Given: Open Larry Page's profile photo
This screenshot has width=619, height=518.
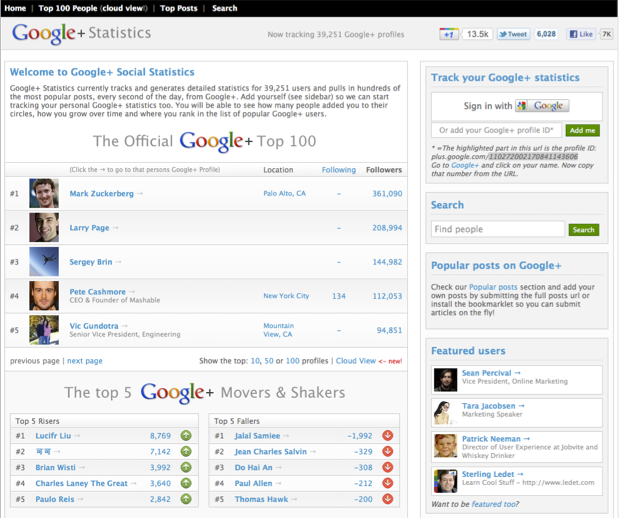Looking at the screenshot, I should 44,227.
